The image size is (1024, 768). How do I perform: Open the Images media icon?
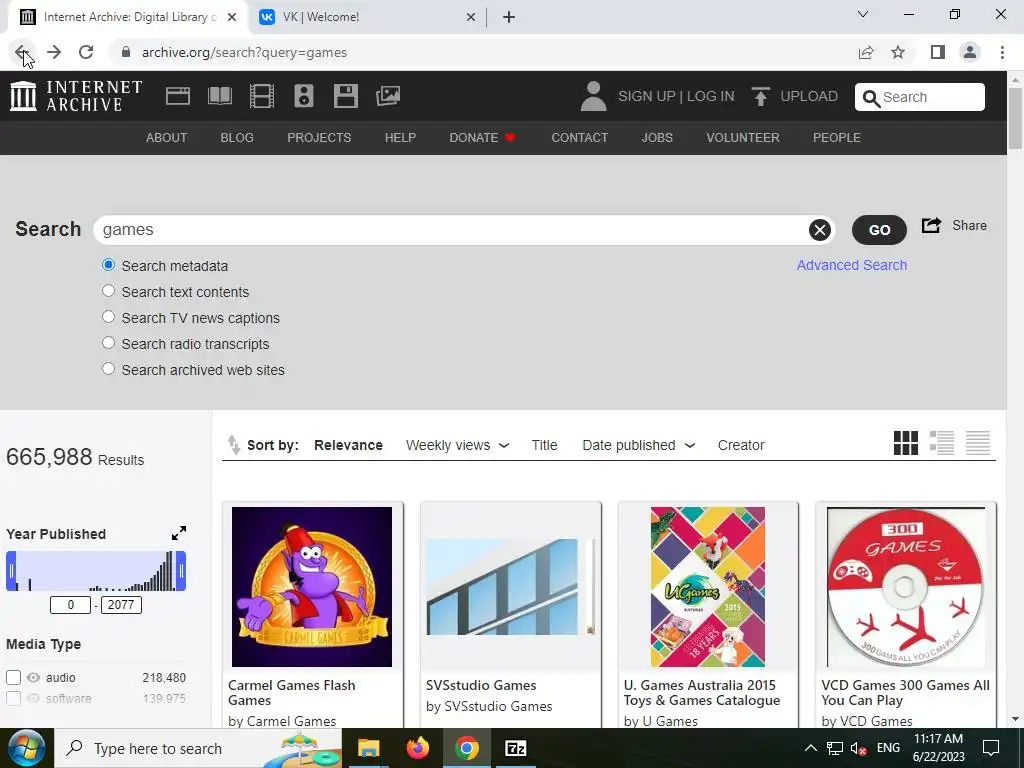tap(388, 96)
